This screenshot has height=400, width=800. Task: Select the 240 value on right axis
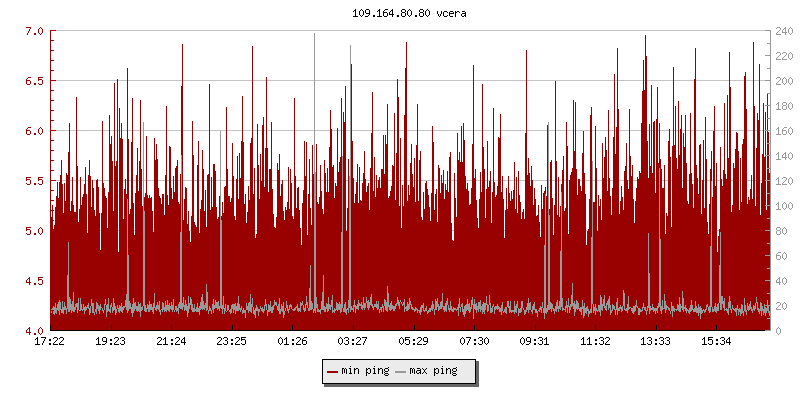(784, 31)
